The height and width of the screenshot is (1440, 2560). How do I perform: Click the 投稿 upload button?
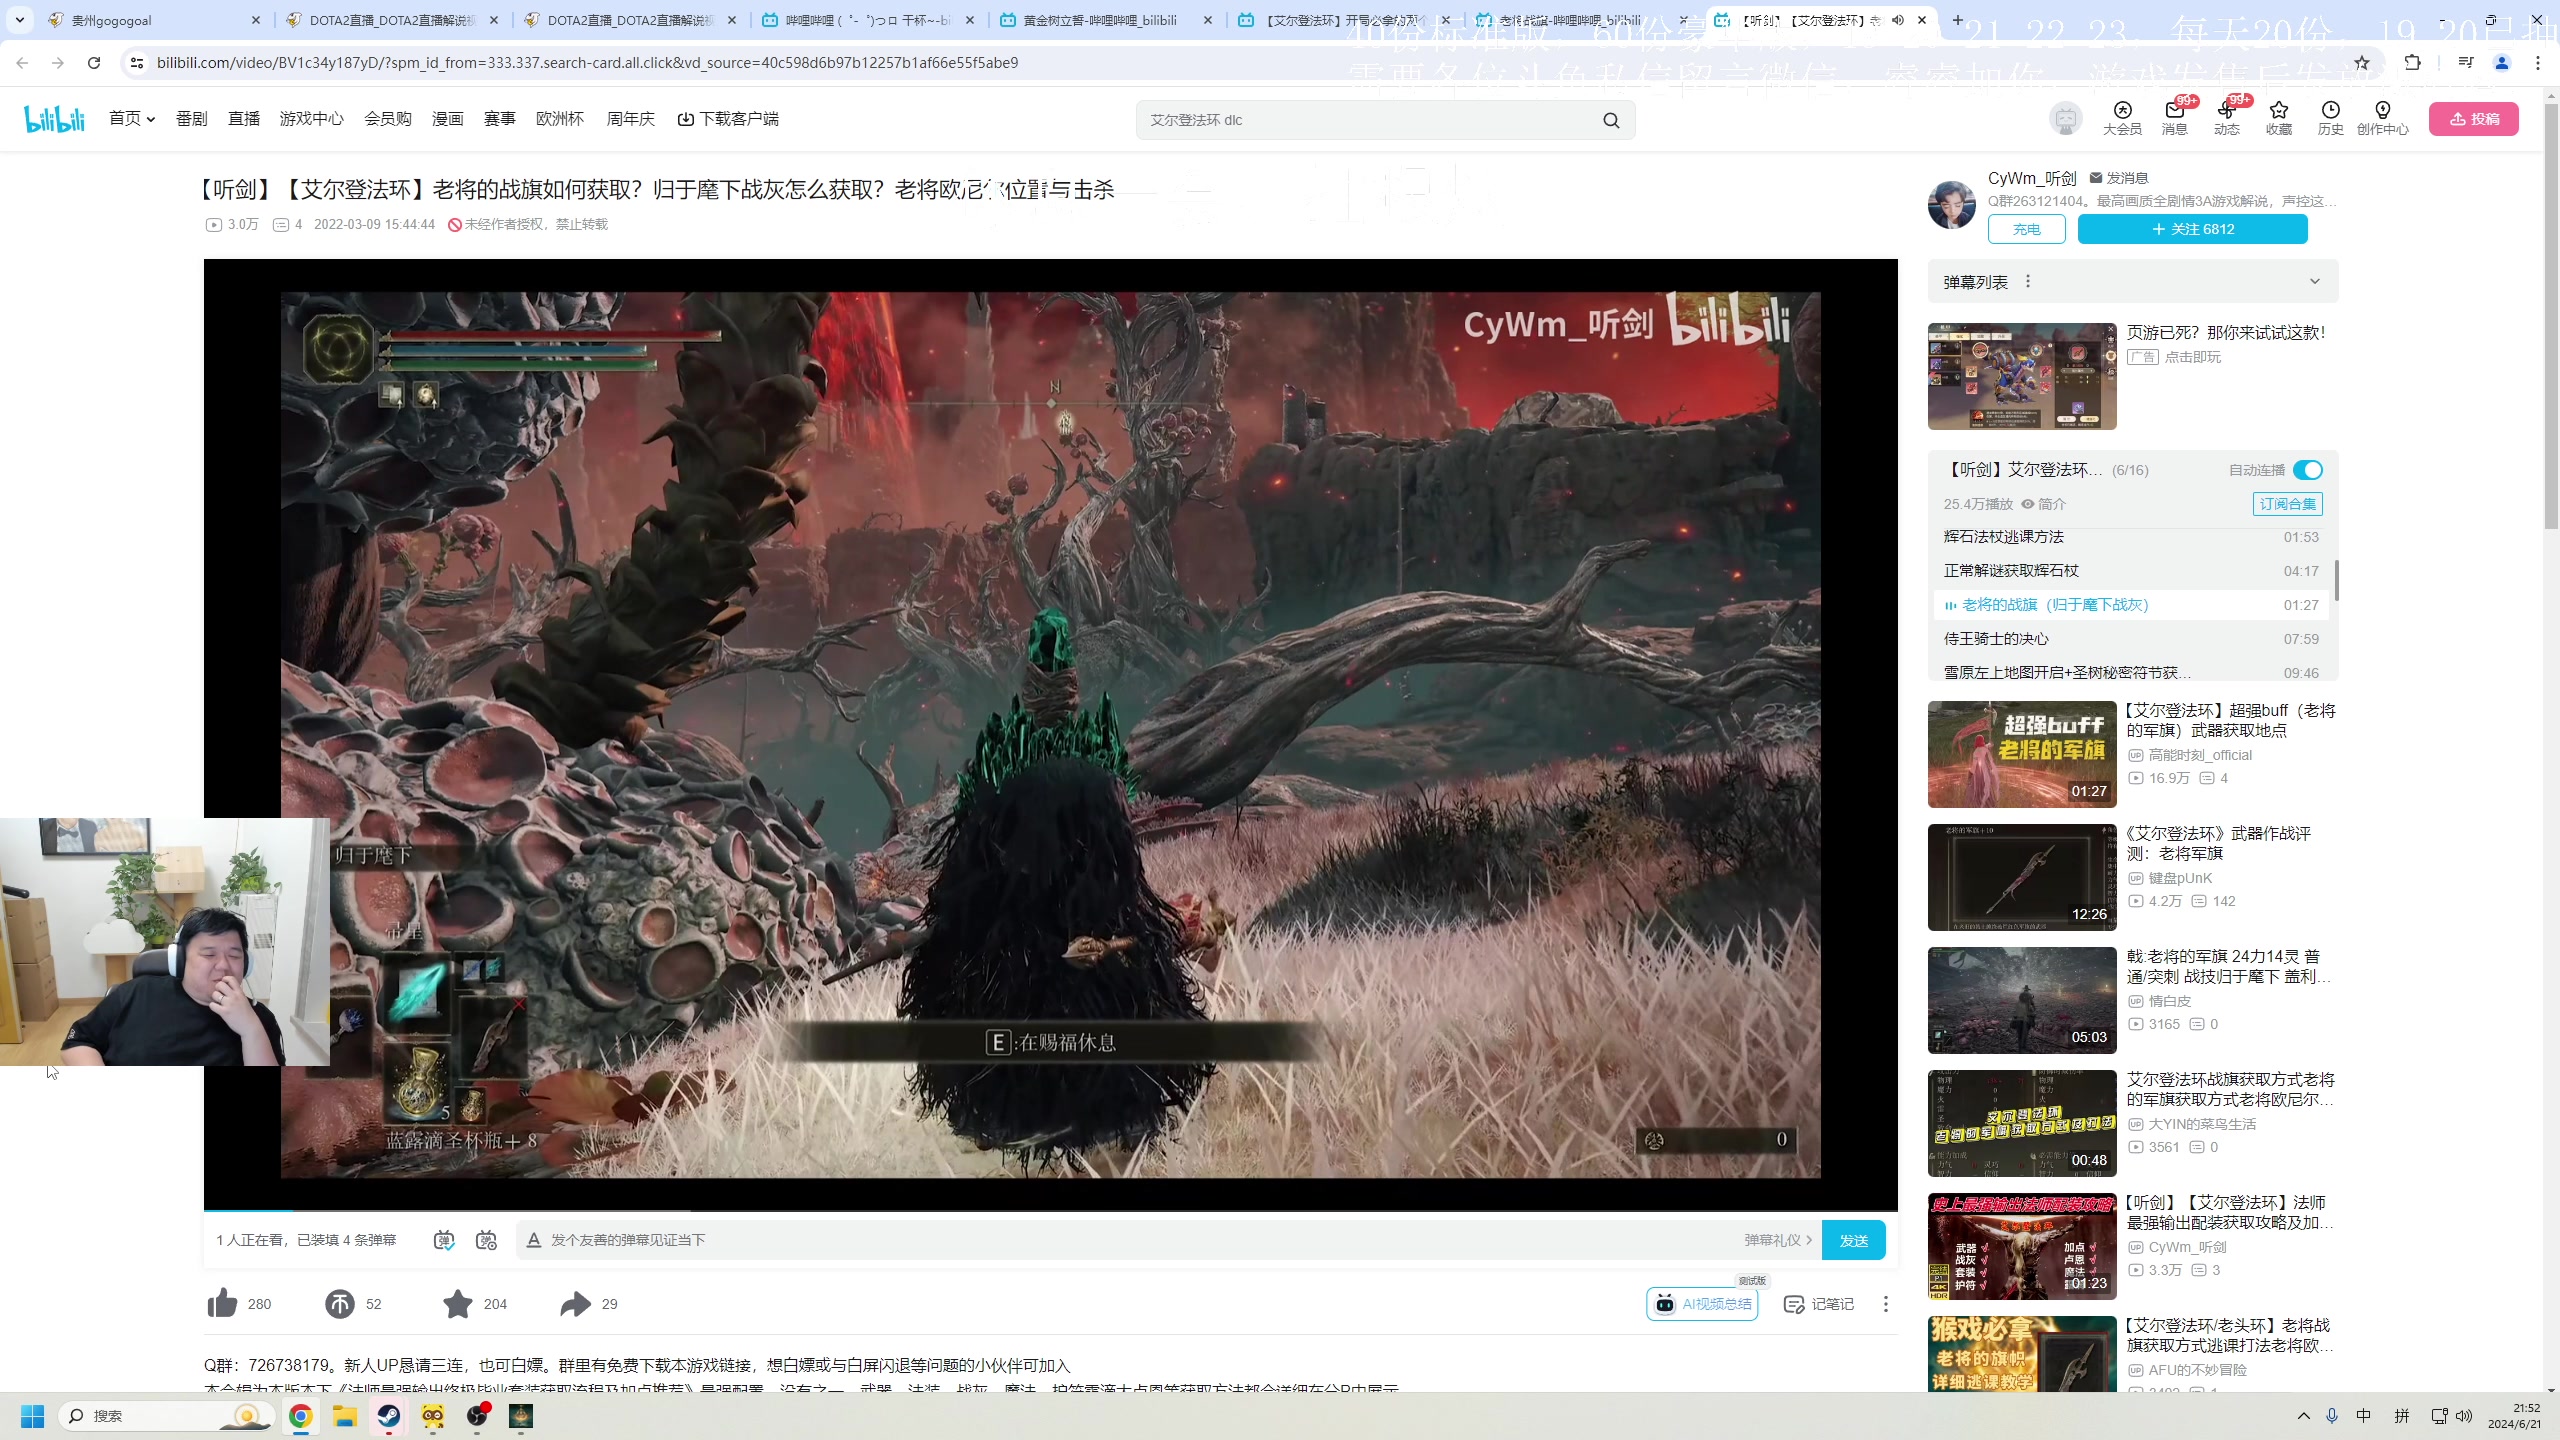[2474, 119]
